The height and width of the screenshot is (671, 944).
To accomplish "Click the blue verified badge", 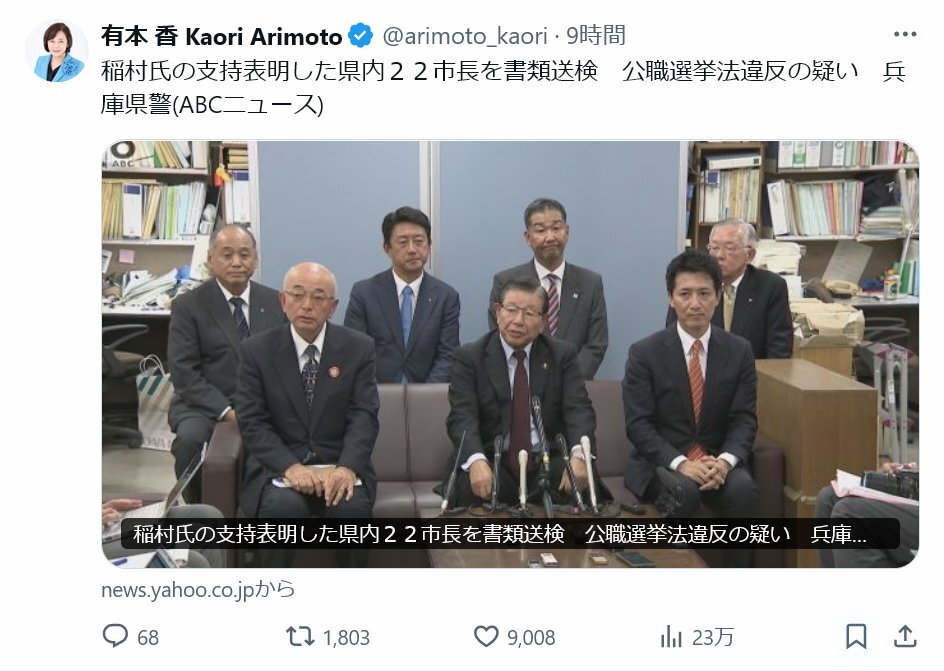I will click(x=361, y=36).
